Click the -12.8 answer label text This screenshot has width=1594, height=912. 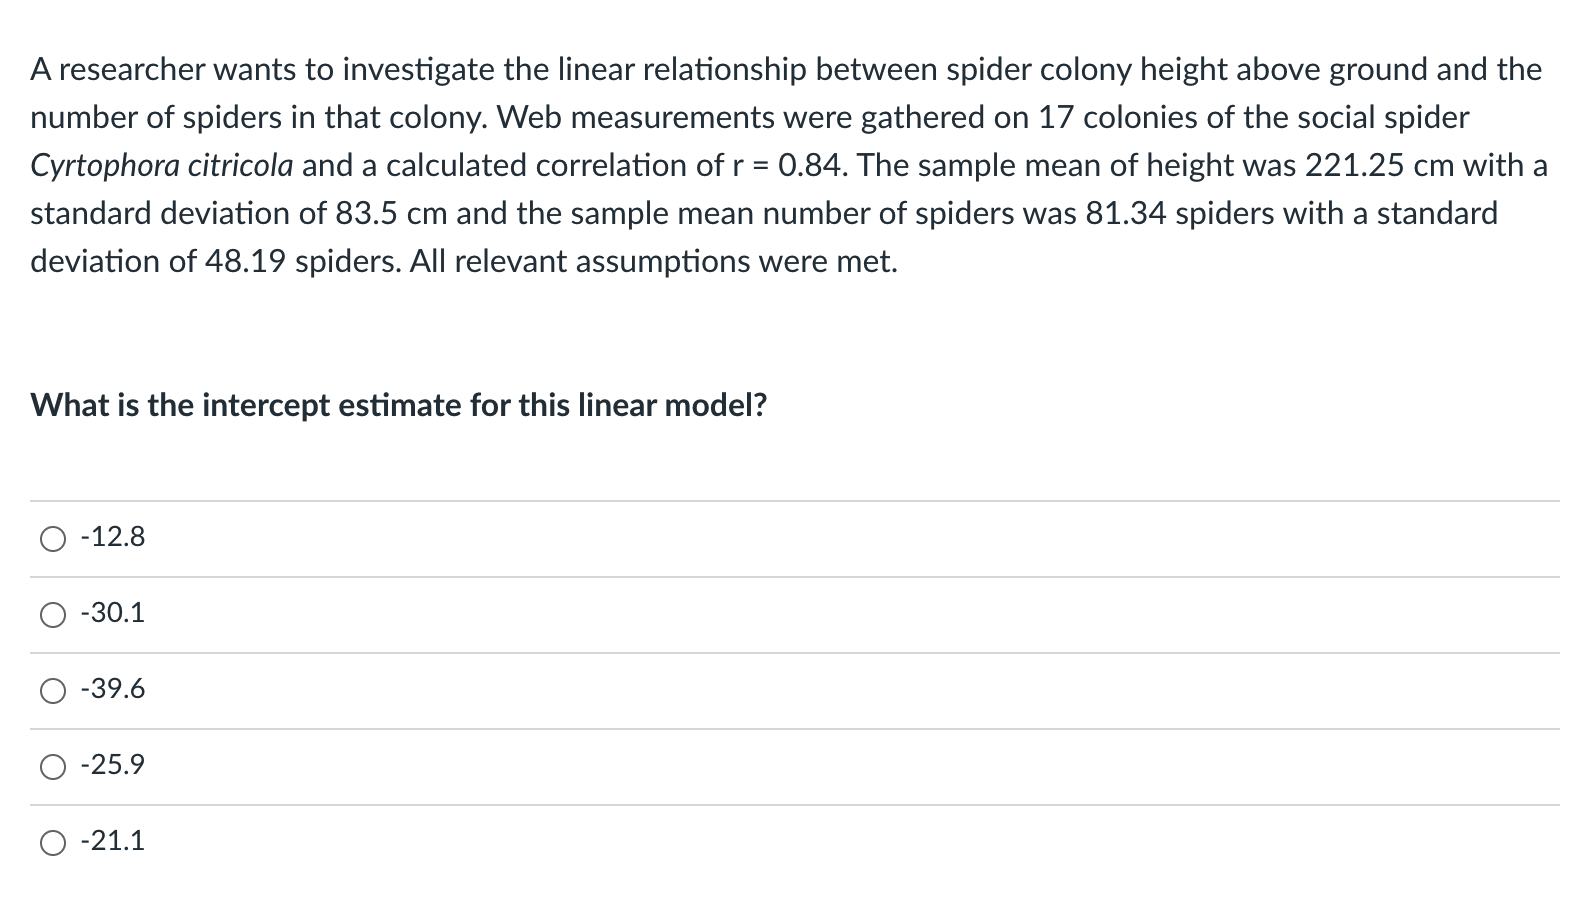113,538
